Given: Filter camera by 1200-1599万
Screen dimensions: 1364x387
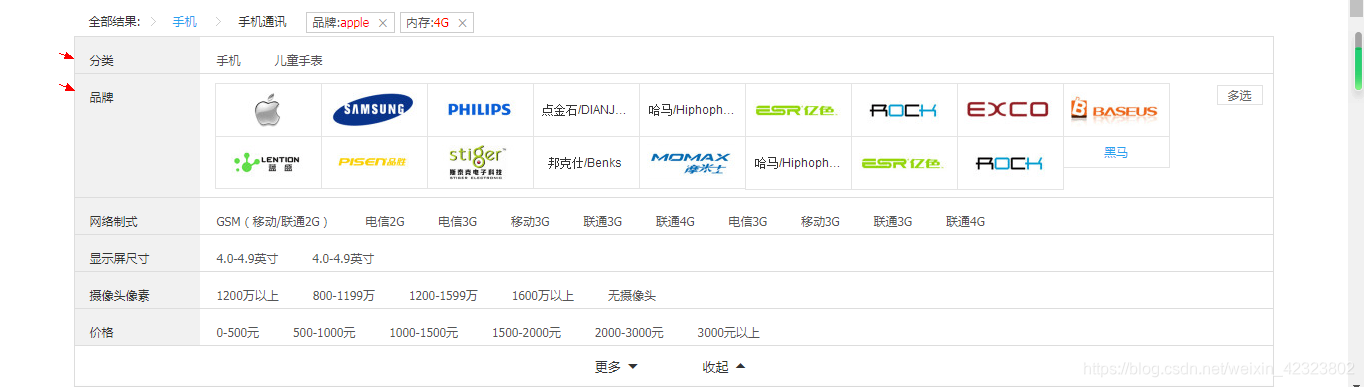Looking at the screenshot, I should point(443,296).
